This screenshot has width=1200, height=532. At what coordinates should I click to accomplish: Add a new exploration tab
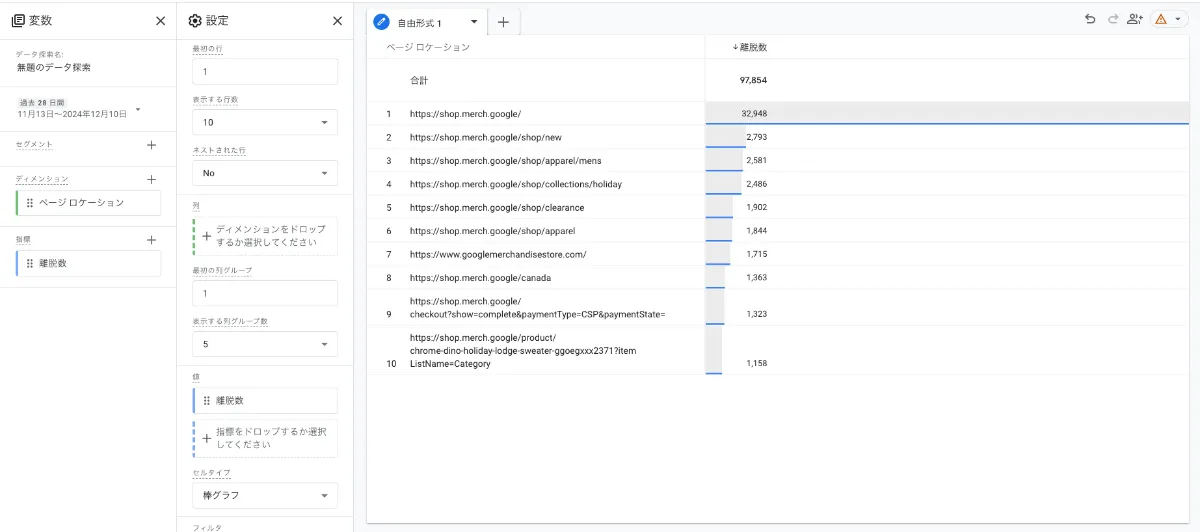tap(503, 22)
